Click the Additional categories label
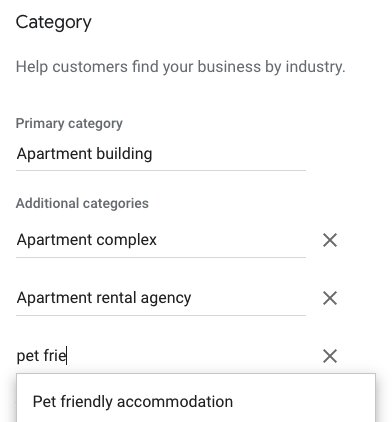This screenshot has height=422, width=392. click(82, 203)
